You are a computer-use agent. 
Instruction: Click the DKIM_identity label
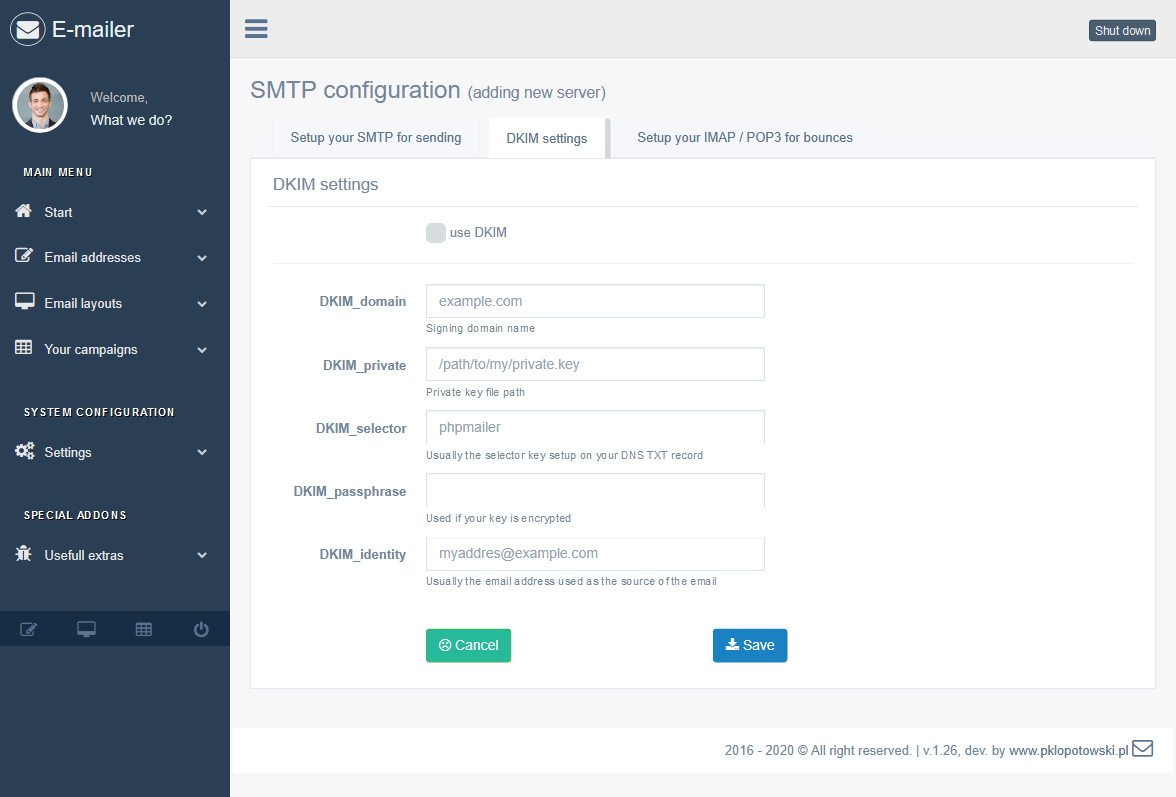pos(363,554)
